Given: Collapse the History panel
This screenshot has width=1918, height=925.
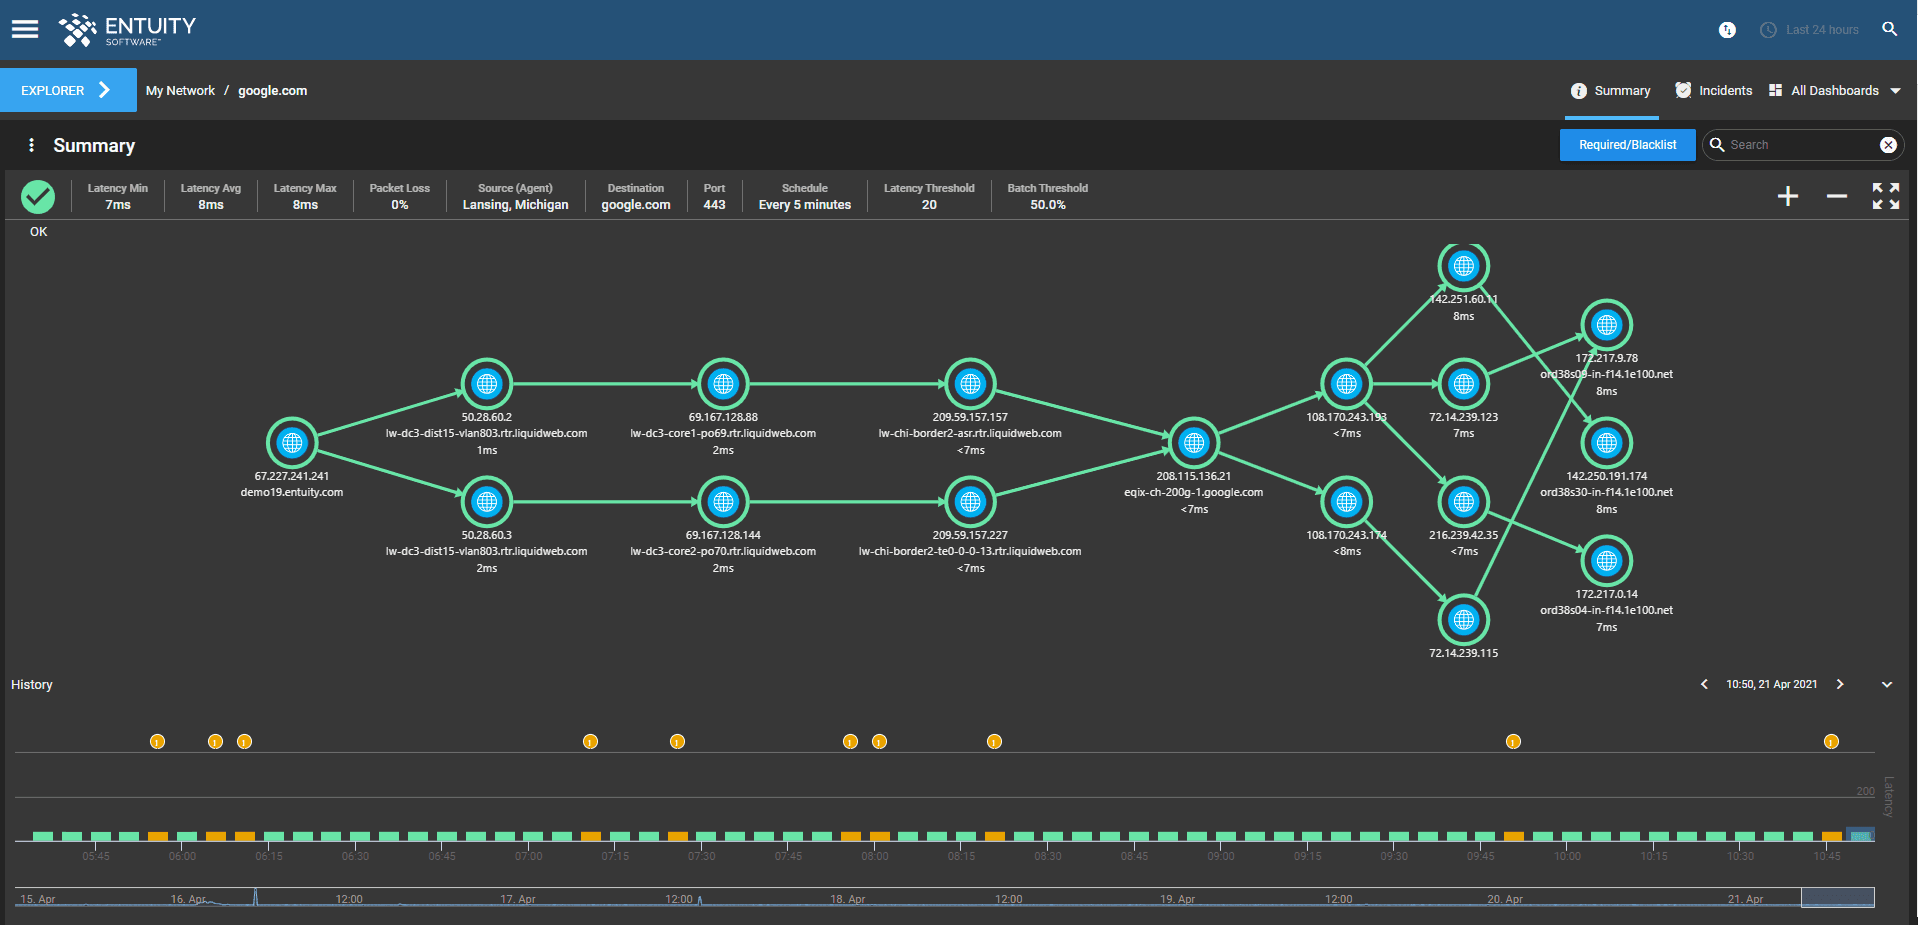Looking at the screenshot, I should 1888,684.
